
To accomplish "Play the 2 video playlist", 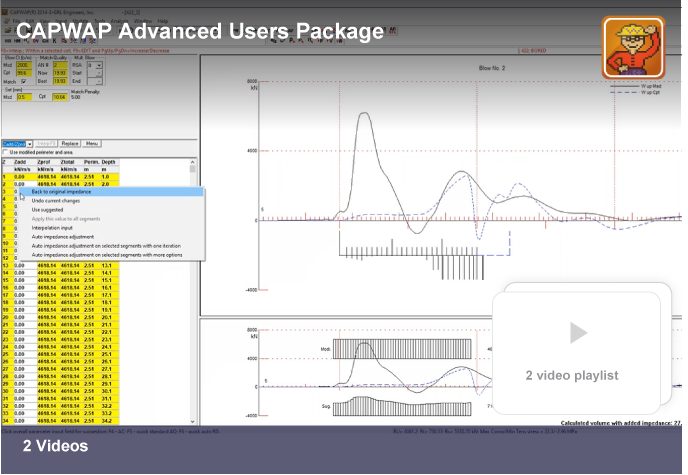I will point(578,333).
